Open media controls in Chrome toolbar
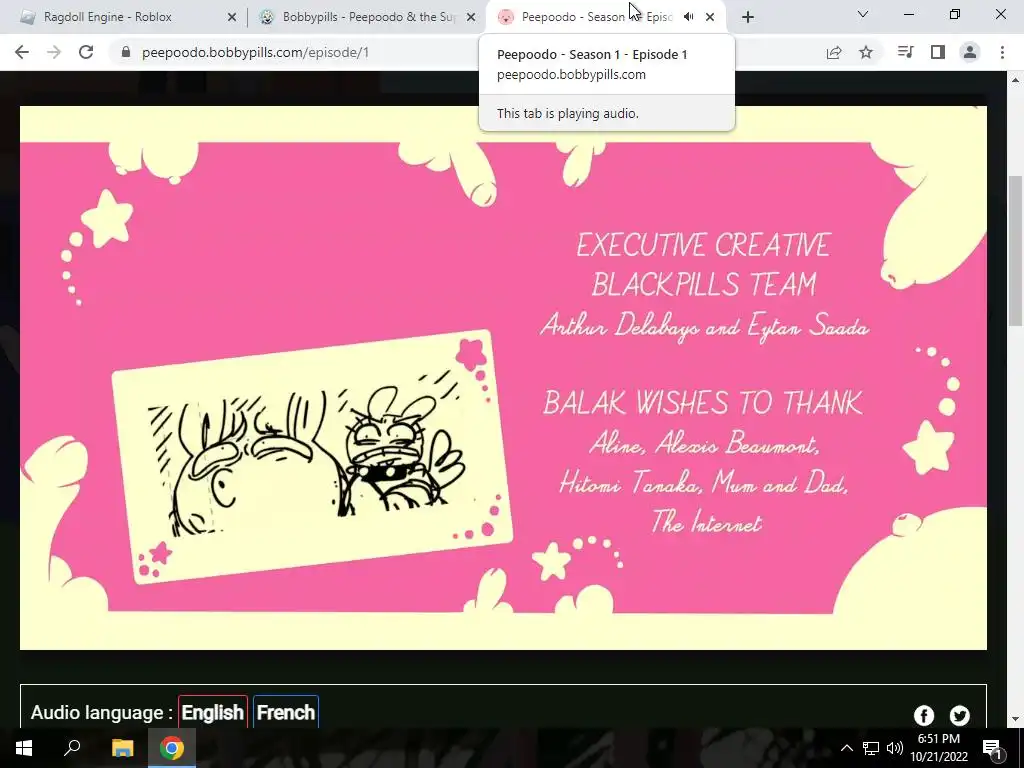Screen dimensions: 1024x768 point(905,52)
